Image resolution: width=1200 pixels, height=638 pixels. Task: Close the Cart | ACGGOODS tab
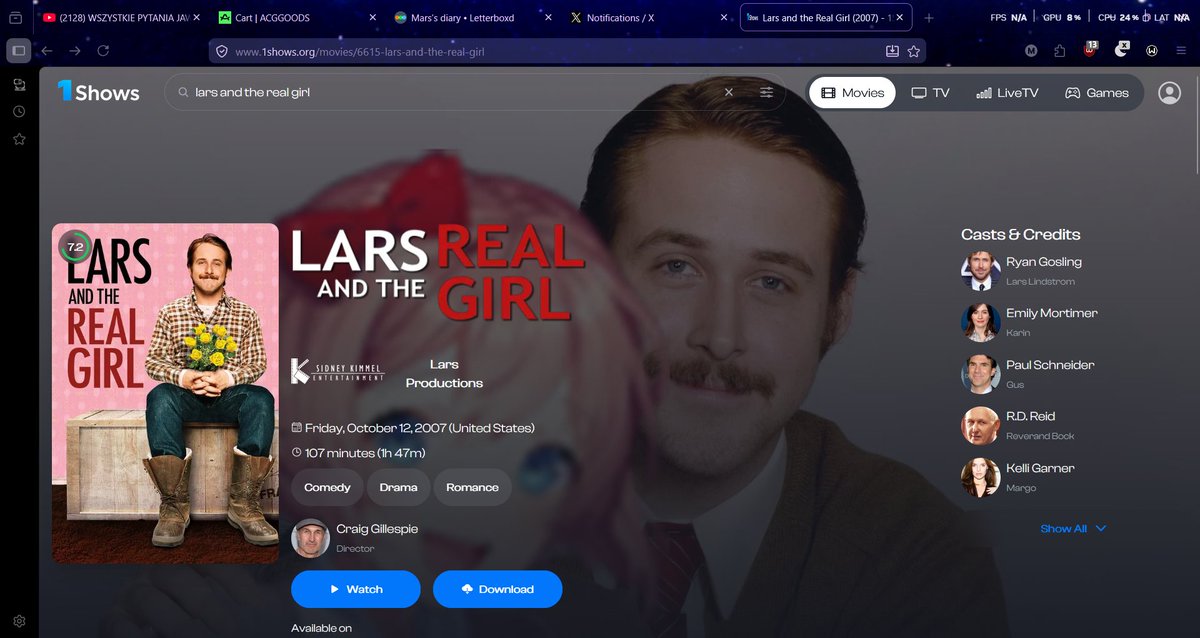(x=373, y=18)
